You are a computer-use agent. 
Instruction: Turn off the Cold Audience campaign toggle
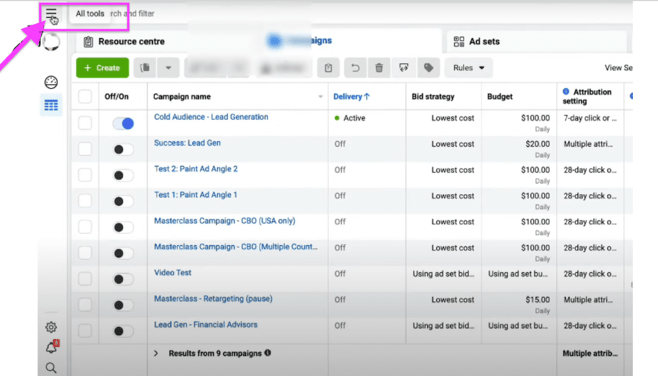(x=123, y=123)
